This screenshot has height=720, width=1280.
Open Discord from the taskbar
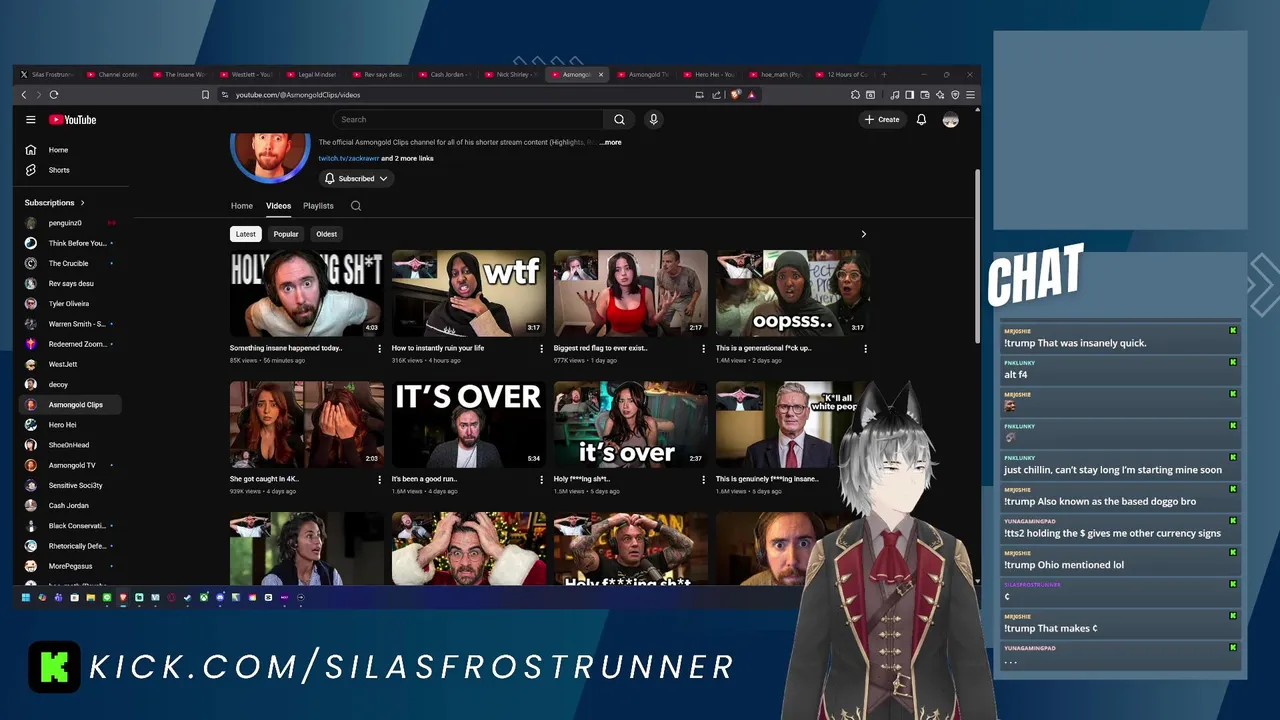coord(220,598)
